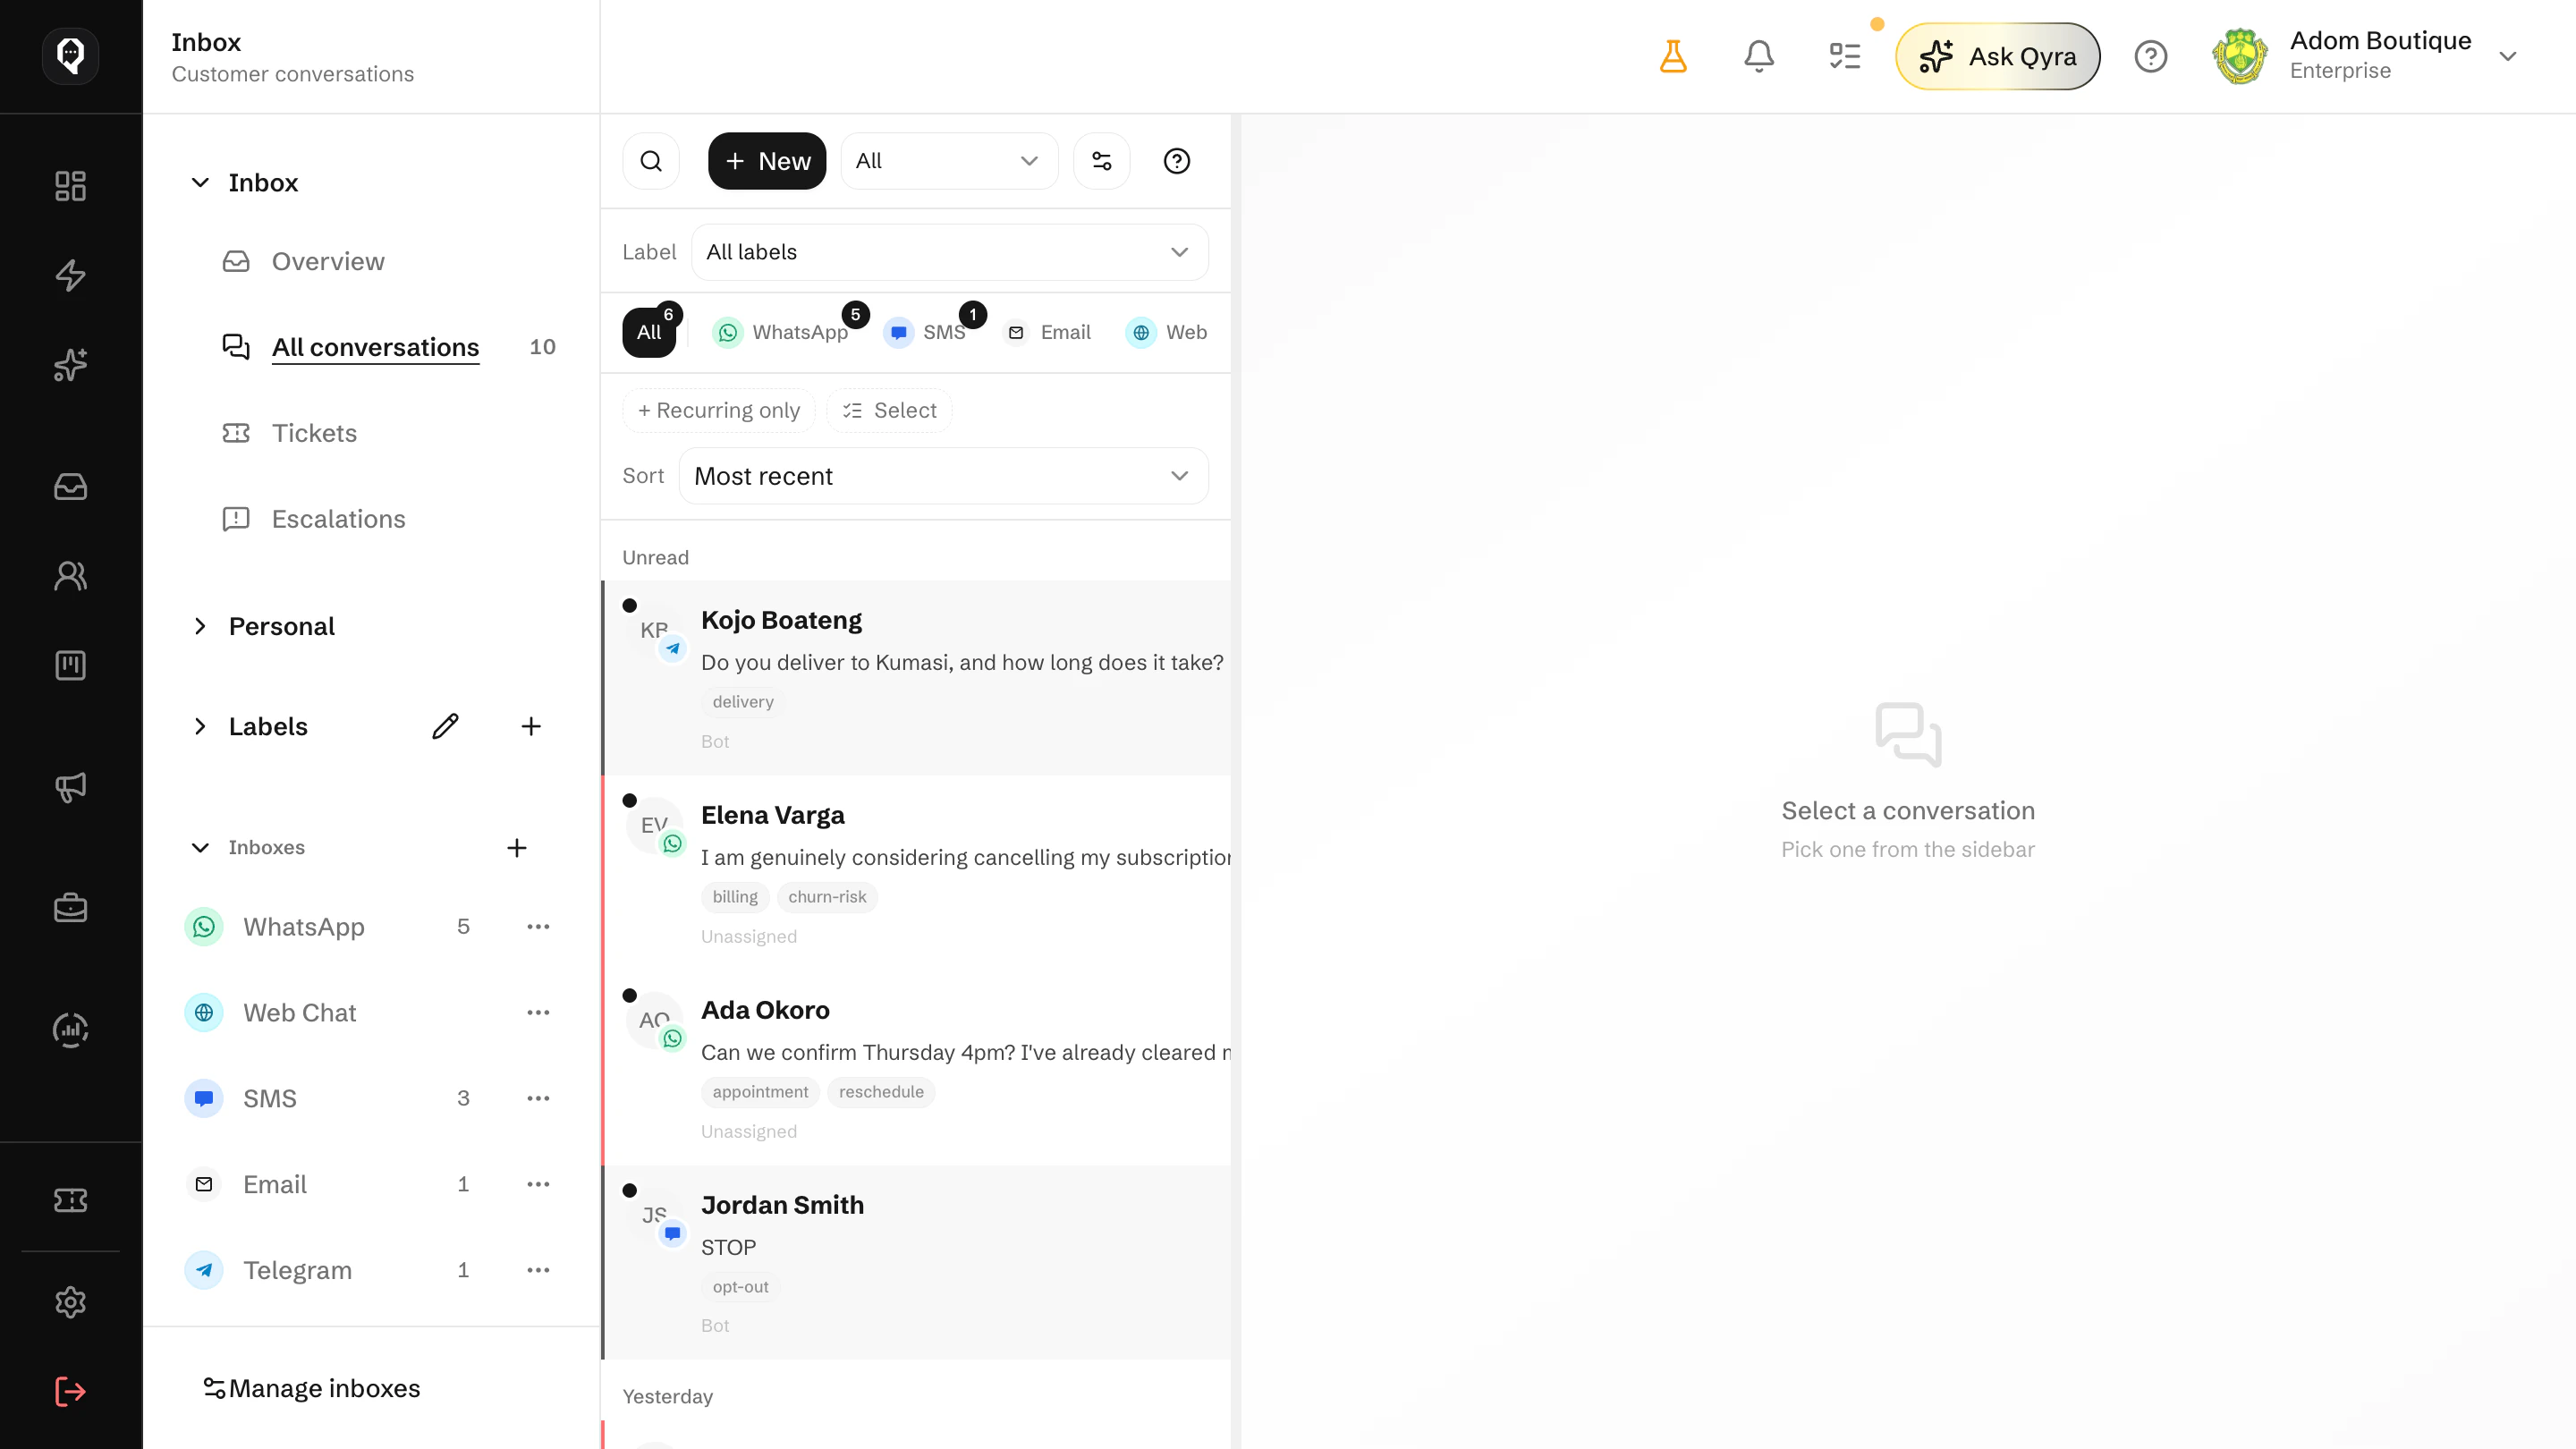Image resolution: width=2576 pixels, height=1449 pixels.
Task: Toggle Select mode for conversations
Action: click(x=889, y=411)
